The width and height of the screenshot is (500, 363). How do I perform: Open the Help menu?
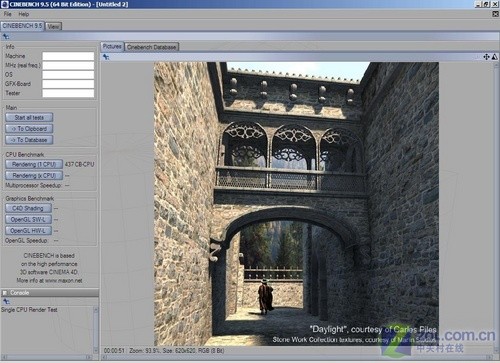[x=24, y=14]
